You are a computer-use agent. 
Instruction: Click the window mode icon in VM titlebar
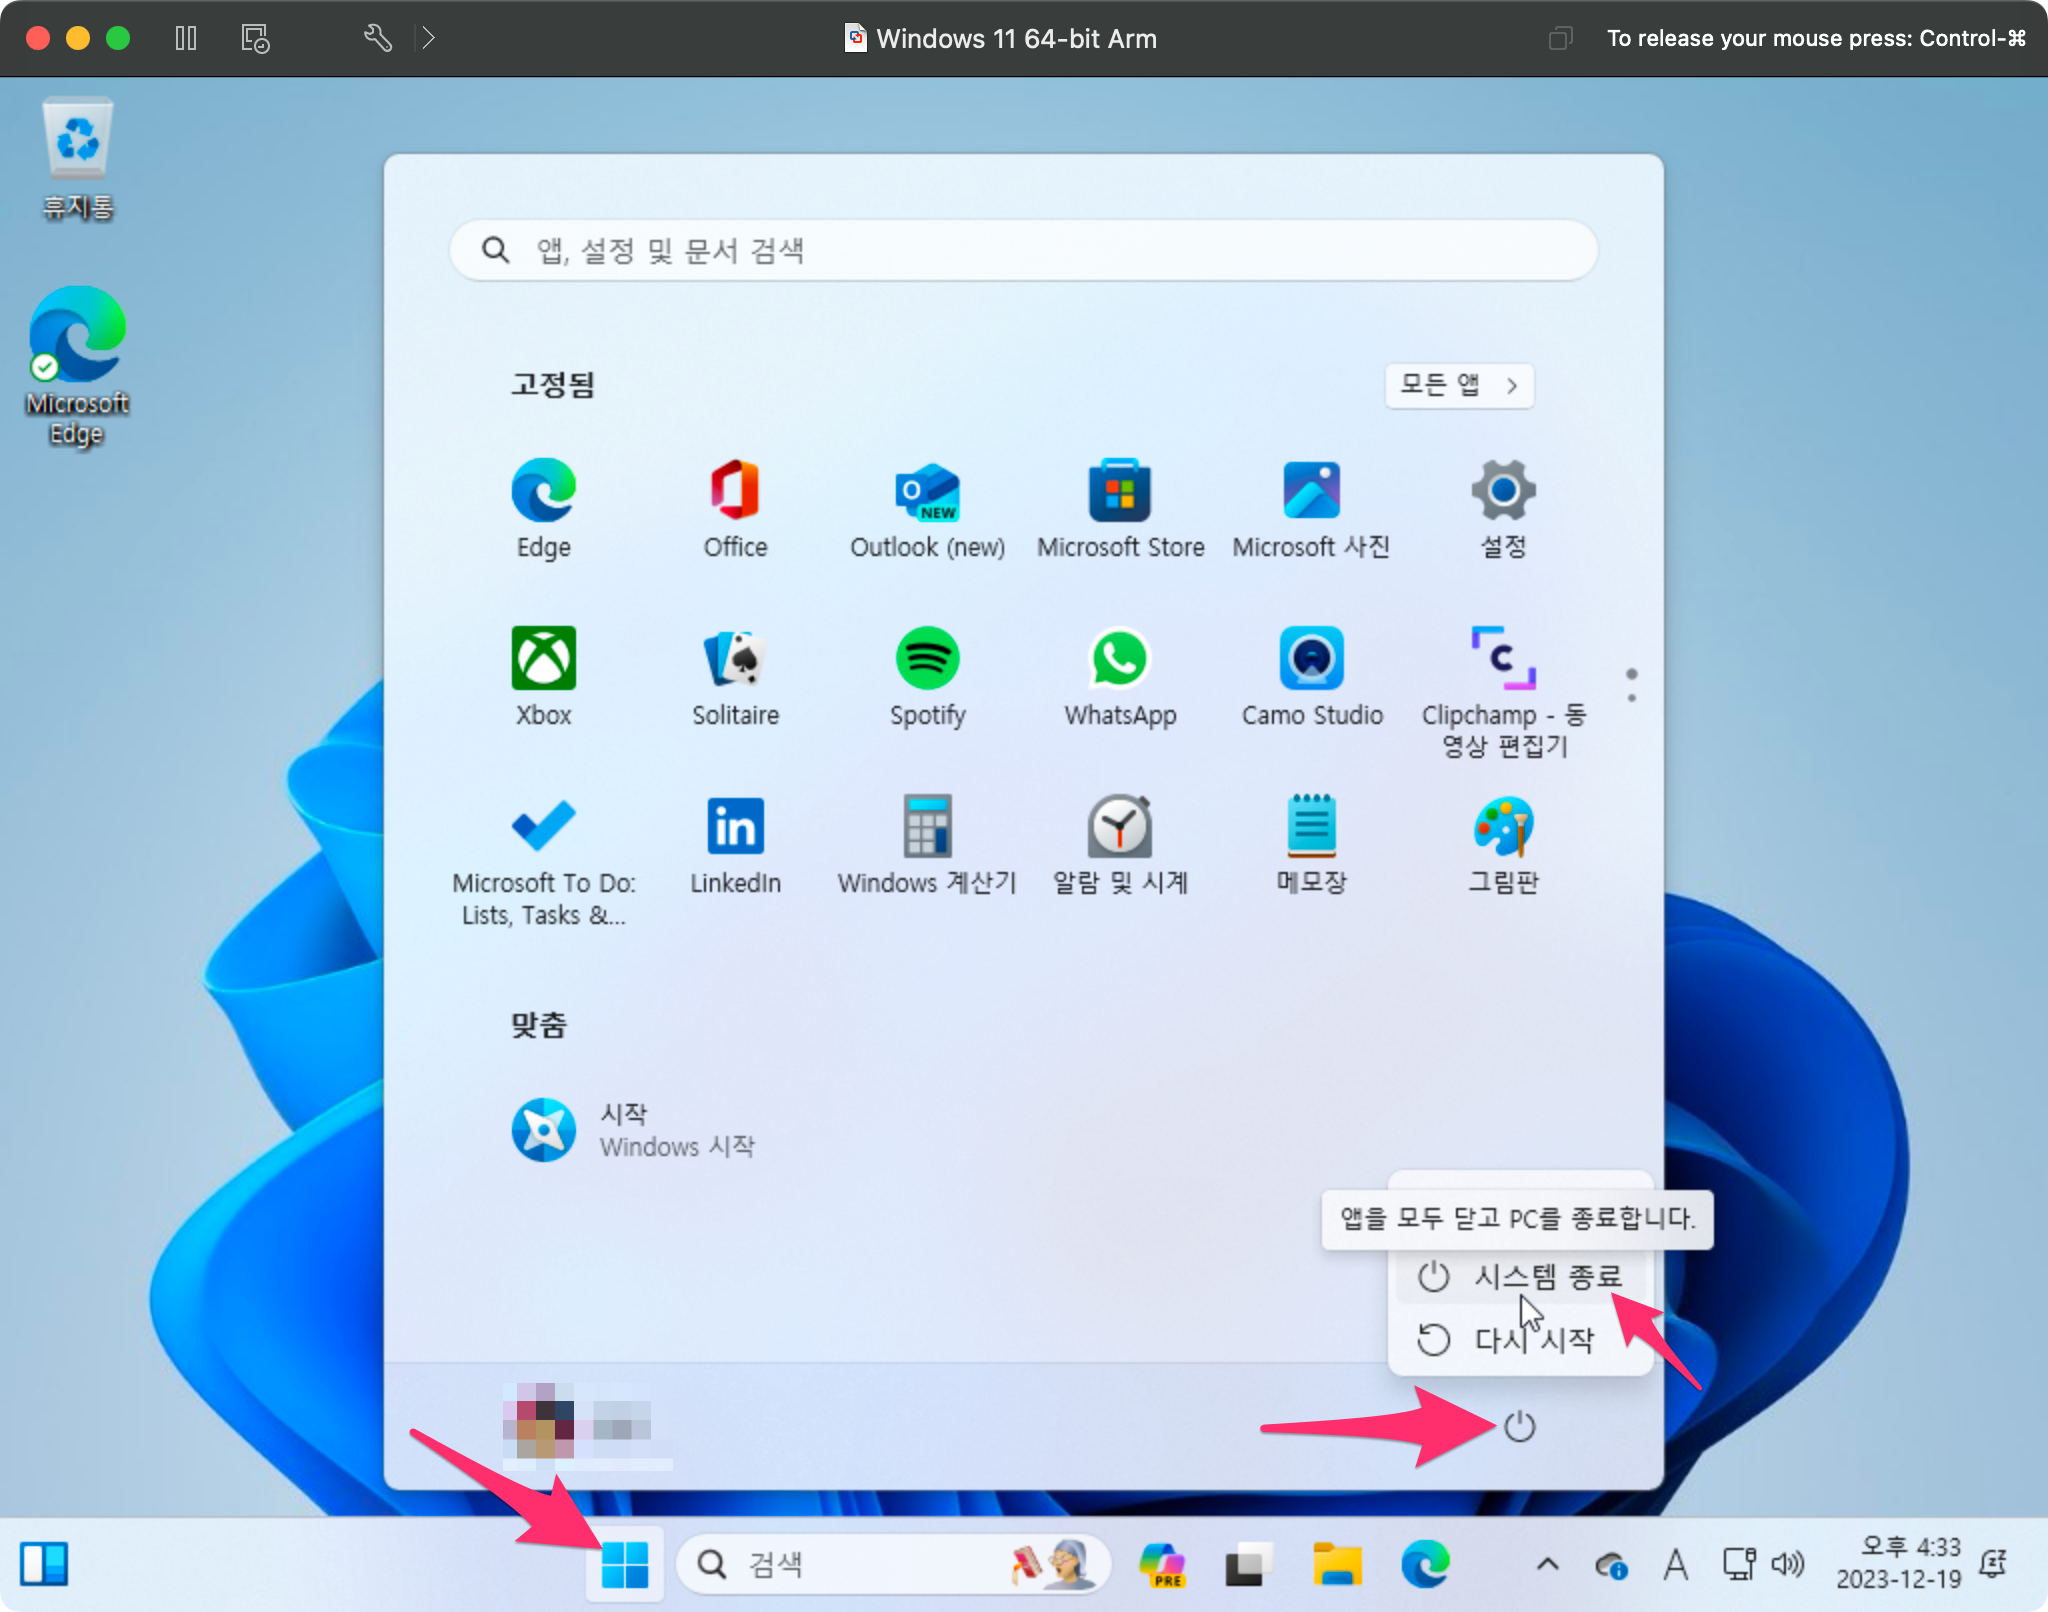[1560, 38]
